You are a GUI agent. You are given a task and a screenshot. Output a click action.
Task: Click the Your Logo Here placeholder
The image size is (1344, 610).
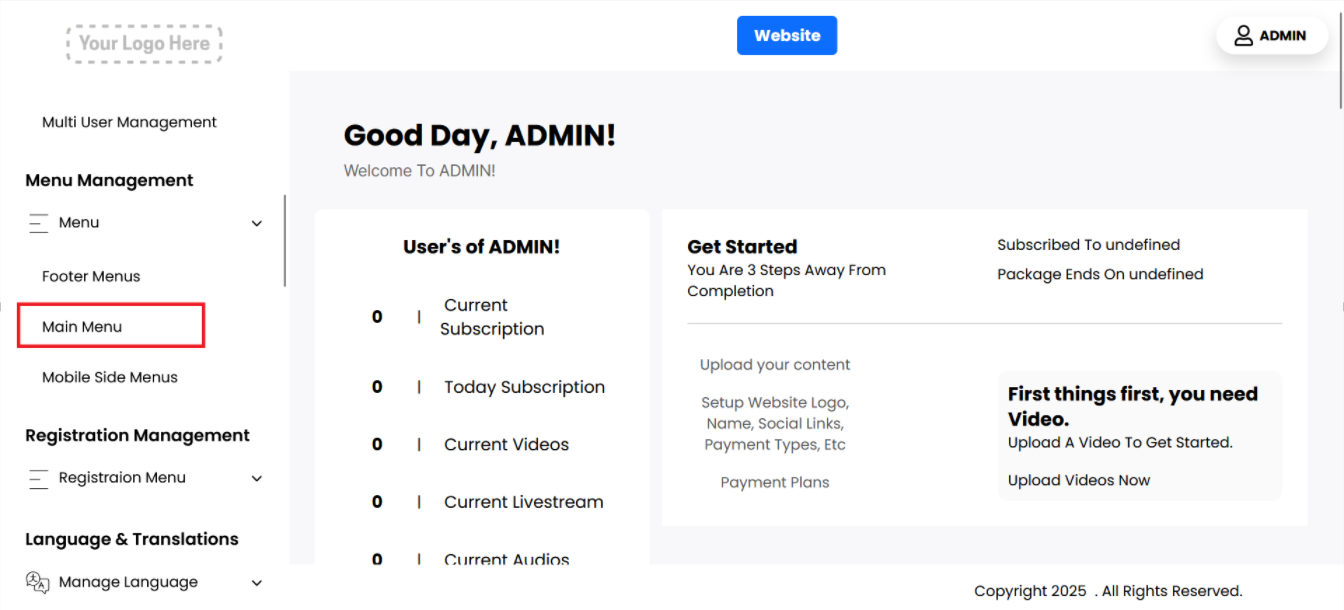pyautogui.click(x=144, y=44)
